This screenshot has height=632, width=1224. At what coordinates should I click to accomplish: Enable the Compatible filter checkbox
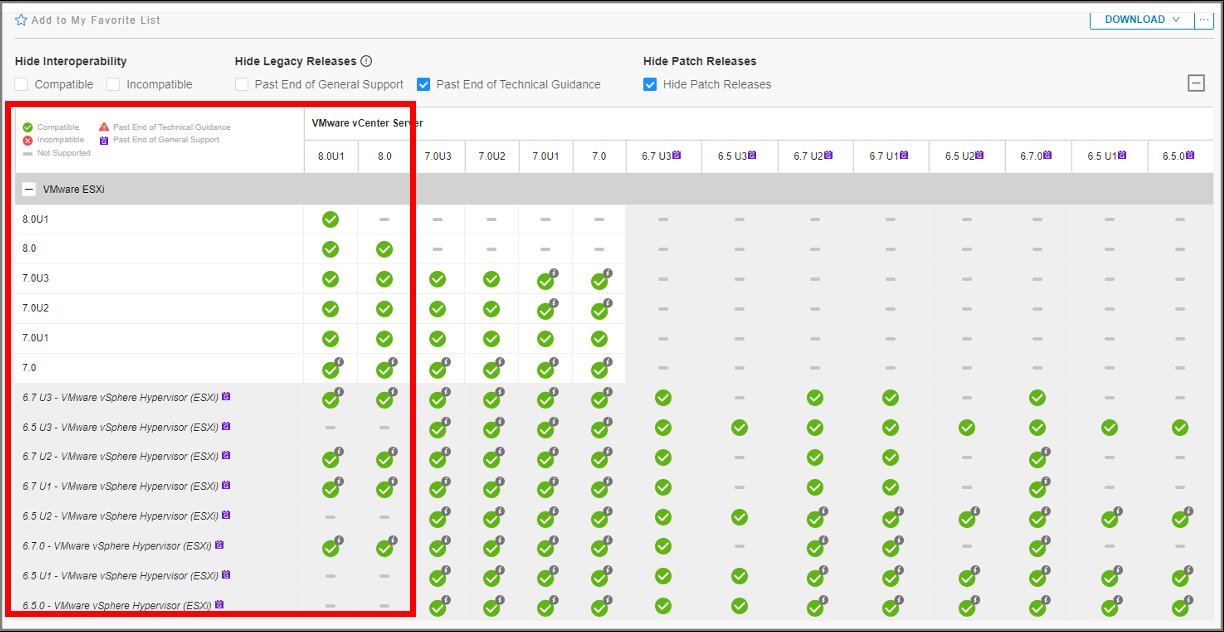click(x=21, y=84)
